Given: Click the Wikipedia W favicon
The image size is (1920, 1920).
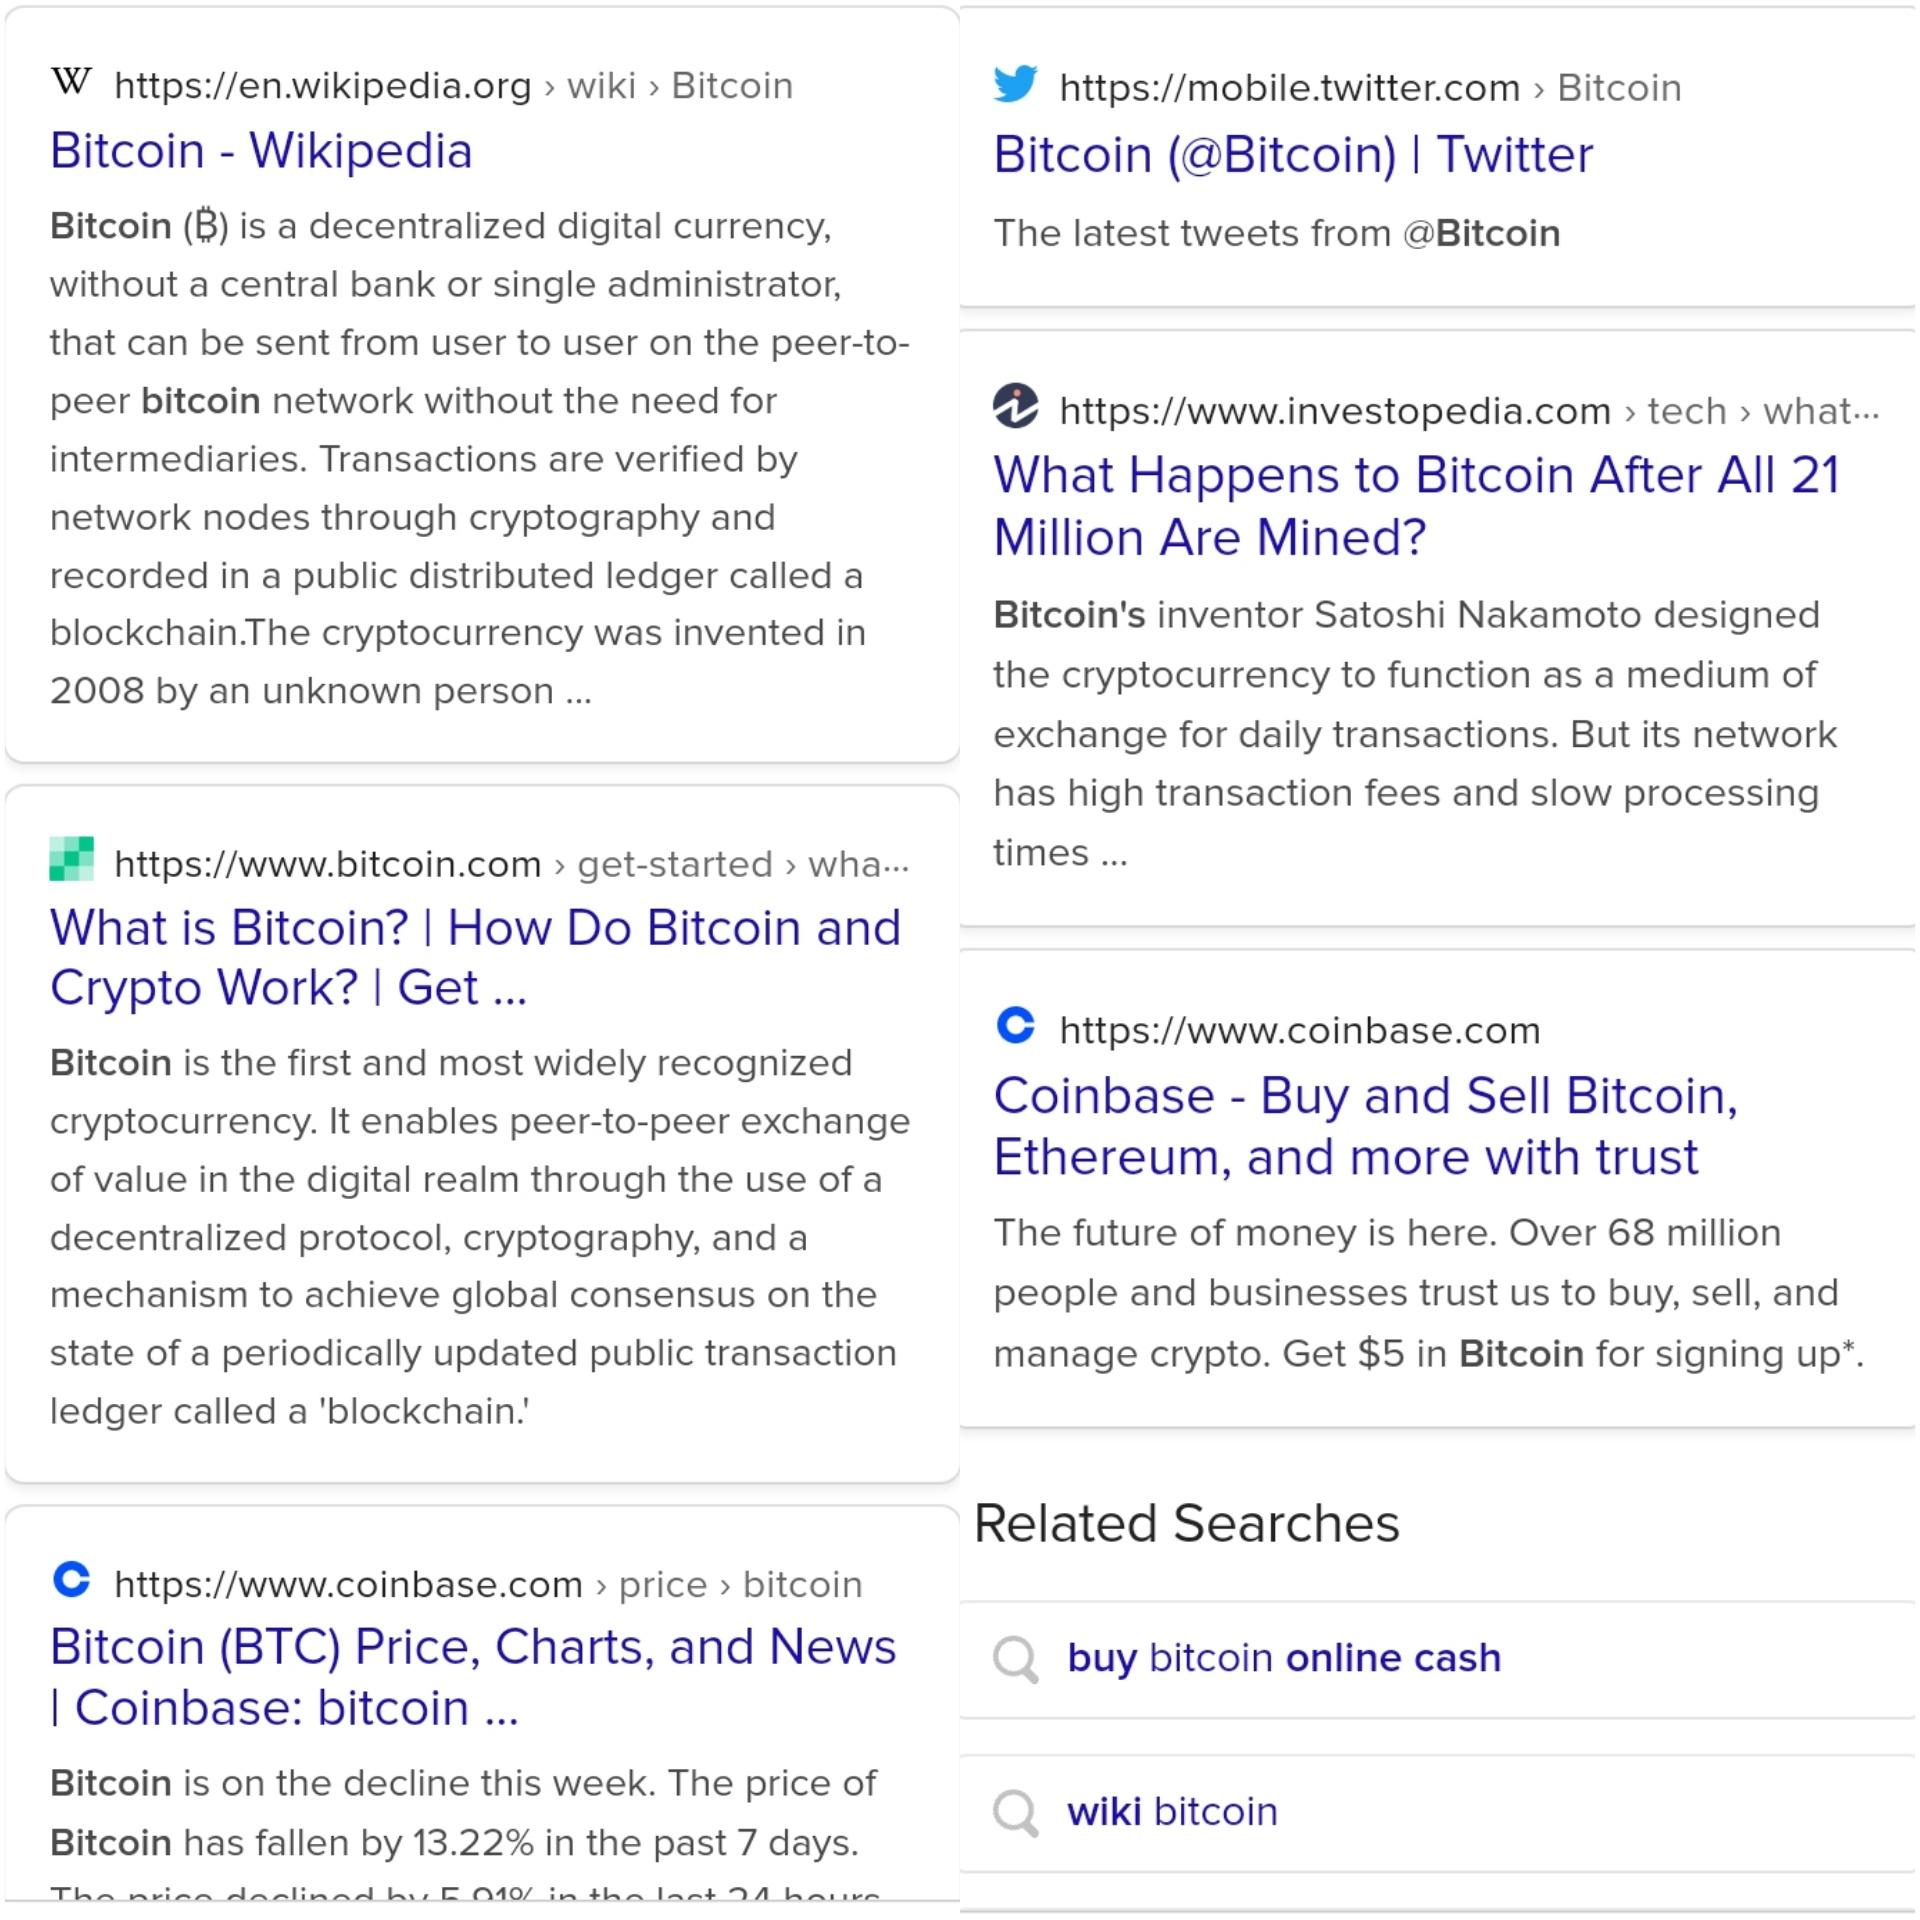Looking at the screenshot, I should click(71, 82).
